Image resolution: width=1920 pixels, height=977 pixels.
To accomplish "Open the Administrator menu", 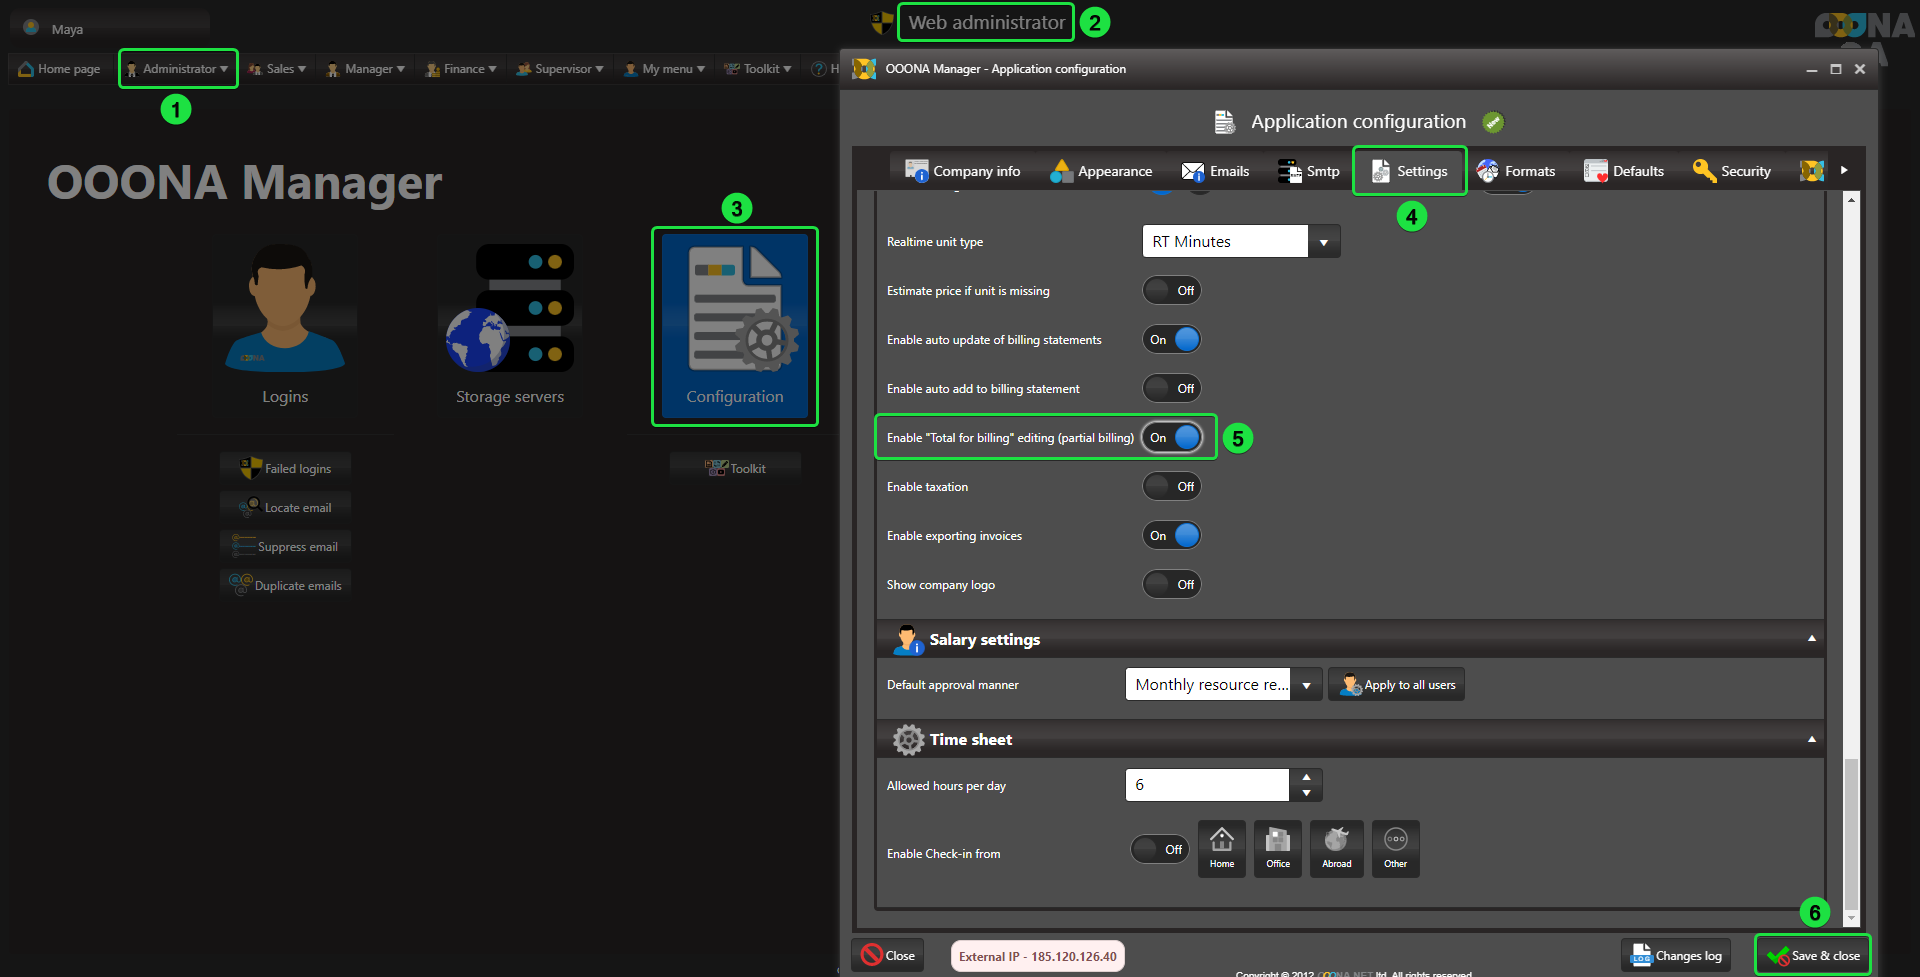I will (x=178, y=69).
